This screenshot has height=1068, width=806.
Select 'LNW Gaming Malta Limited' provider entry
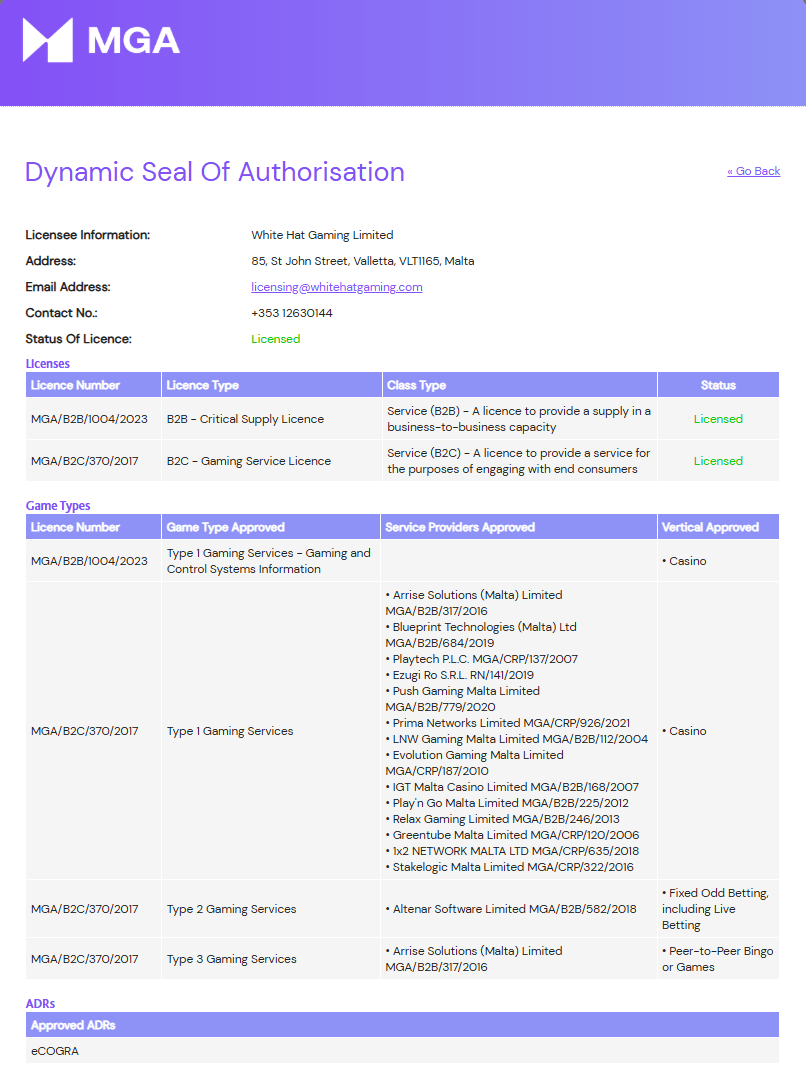516,739
